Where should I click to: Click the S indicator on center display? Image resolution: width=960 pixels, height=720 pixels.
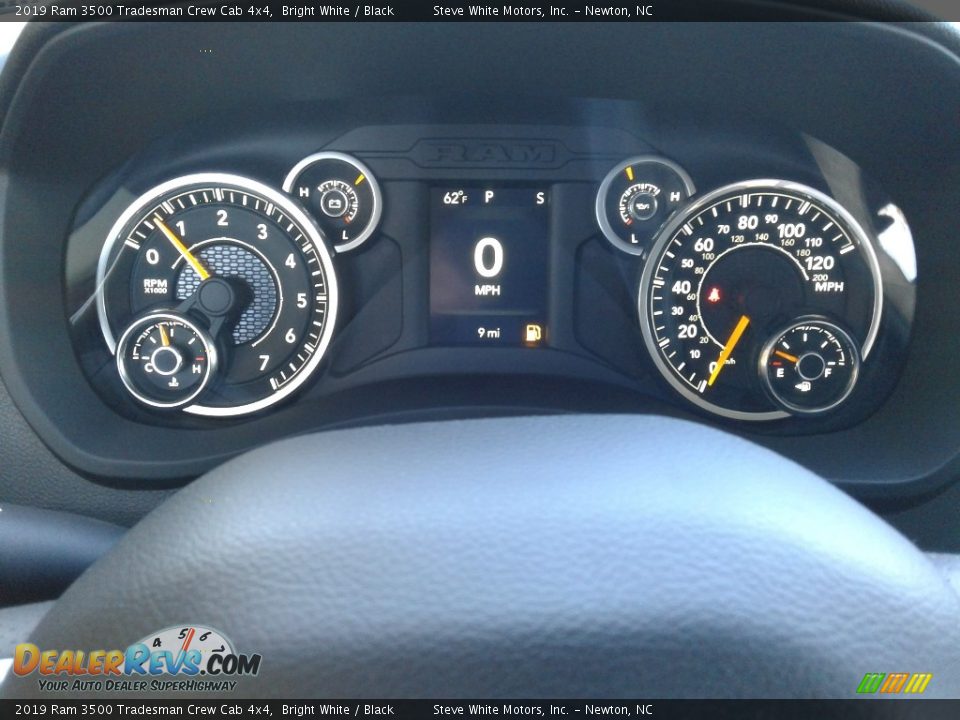pyautogui.click(x=539, y=198)
